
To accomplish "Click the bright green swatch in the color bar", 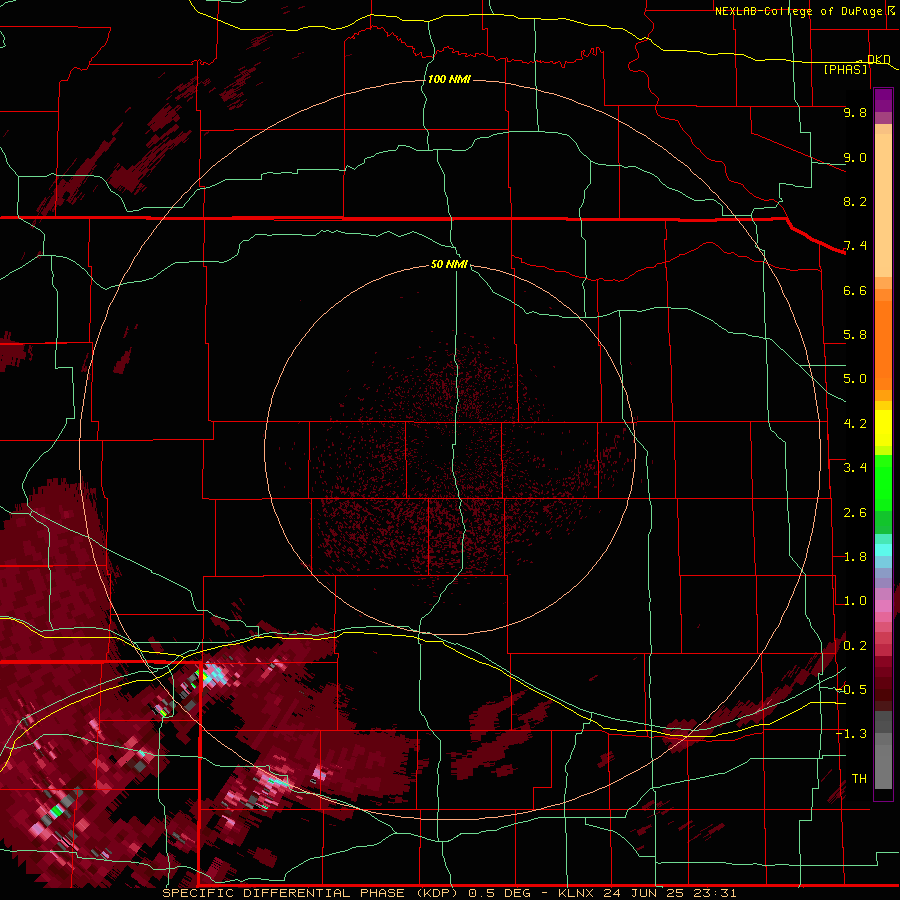I will tap(883, 482).
